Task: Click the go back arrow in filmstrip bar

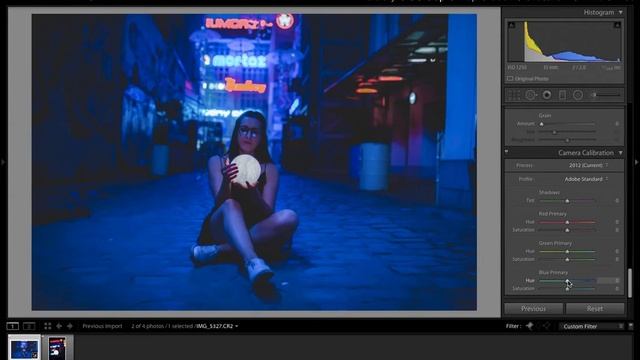Action: click(x=59, y=326)
